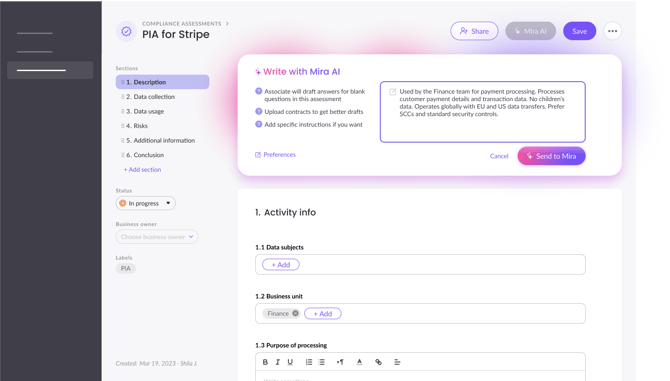The image size is (670, 381).
Task: Click the sparkle icon beside Write with Mira AI
Action: 258,72
